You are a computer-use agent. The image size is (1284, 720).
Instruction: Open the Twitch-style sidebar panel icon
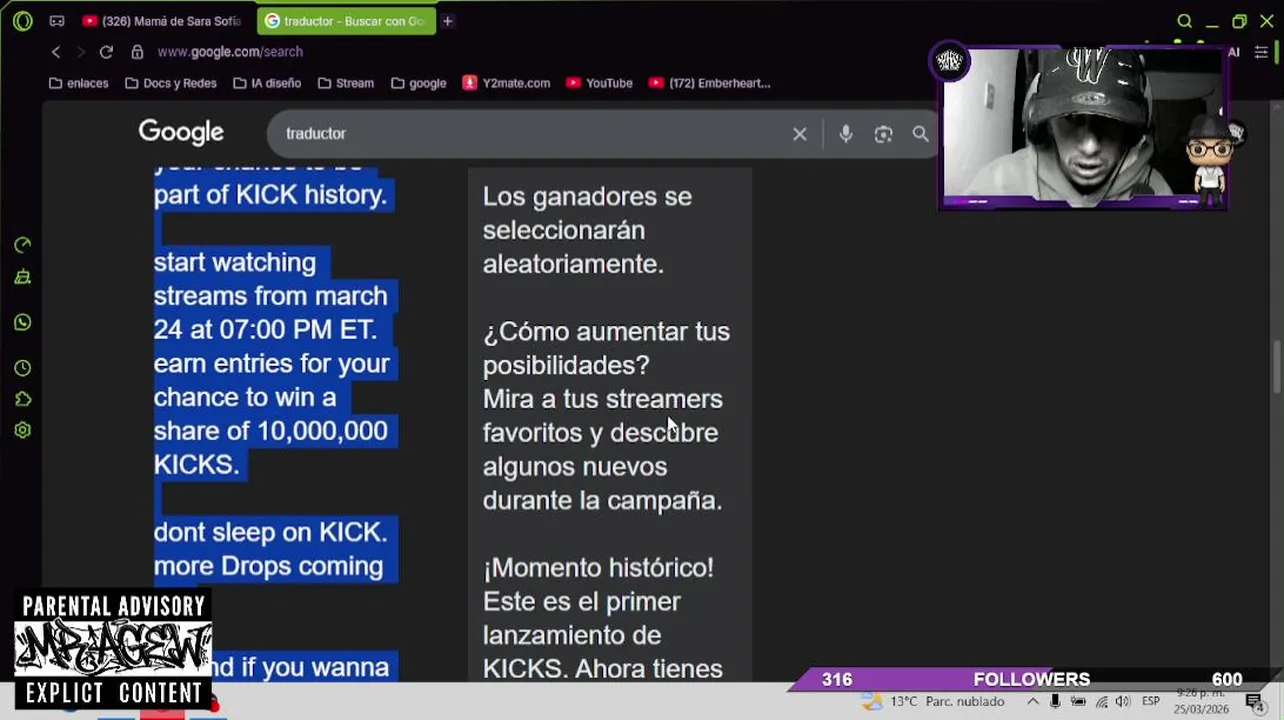tap(23, 278)
